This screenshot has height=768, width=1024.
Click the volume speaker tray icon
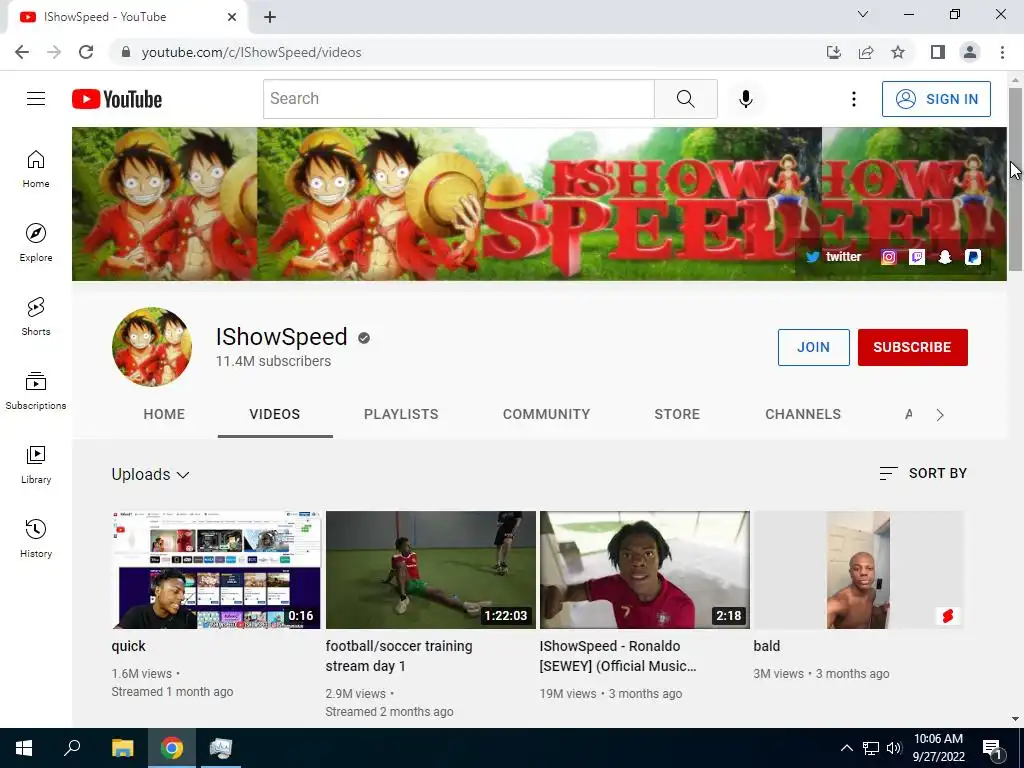coord(894,748)
